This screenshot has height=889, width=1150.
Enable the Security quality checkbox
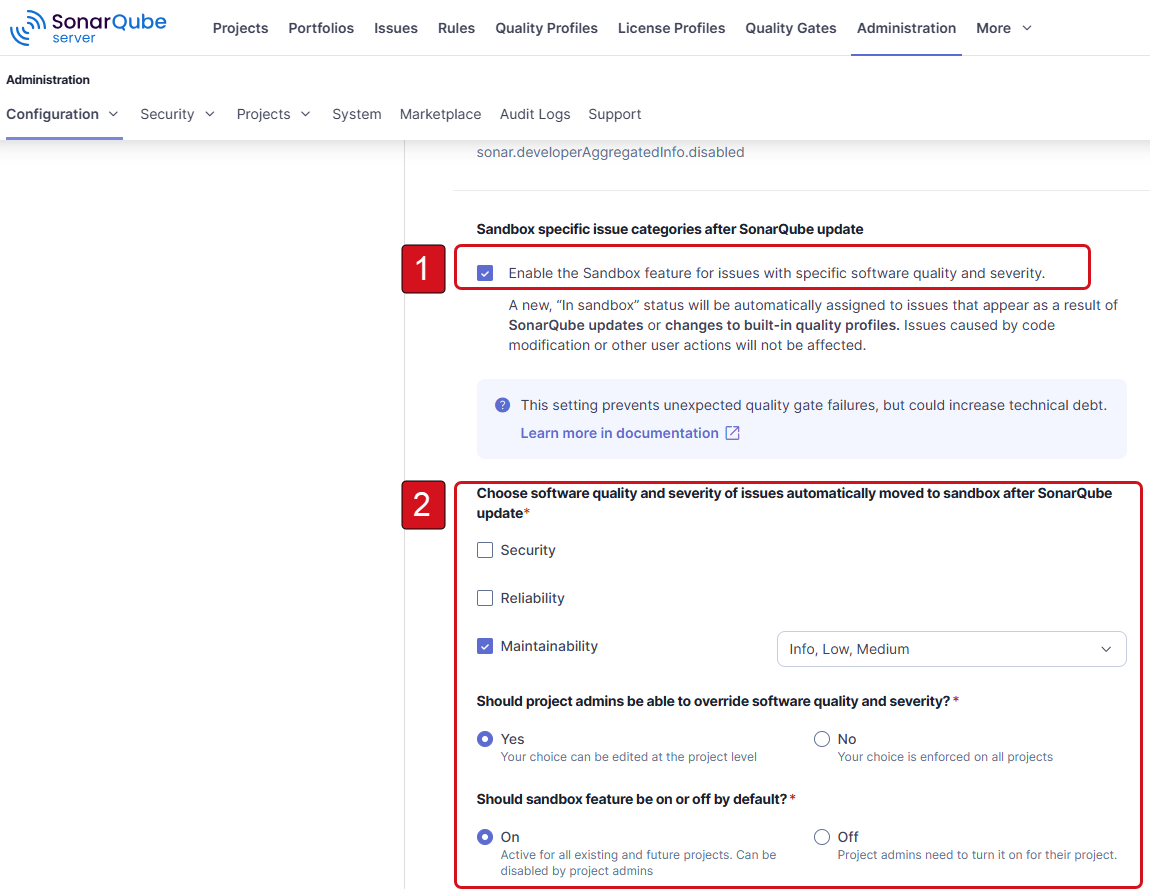tap(485, 549)
